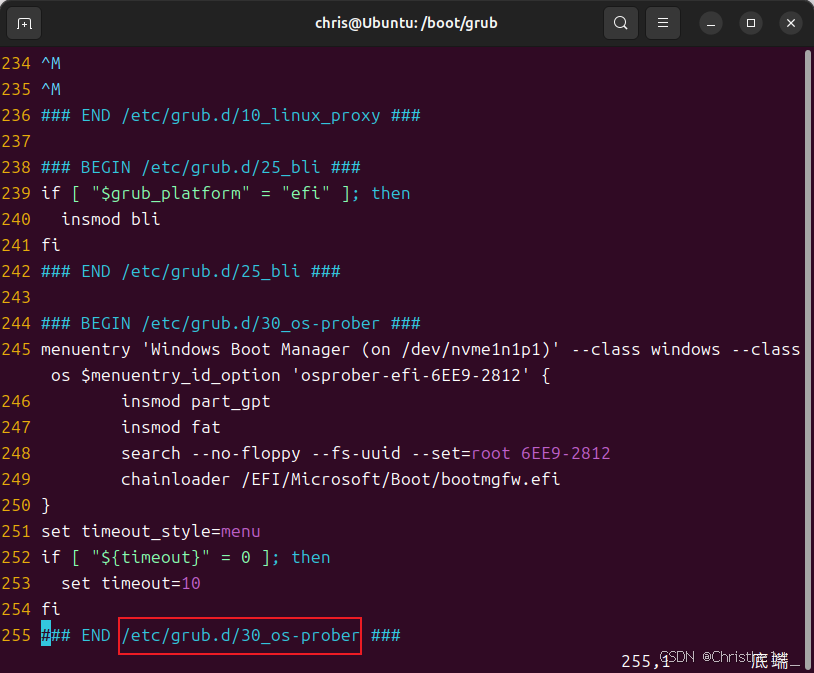The height and width of the screenshot is (673, 814).
Task: Click the insmod fat statement
Action: click(x=170, y=427)
